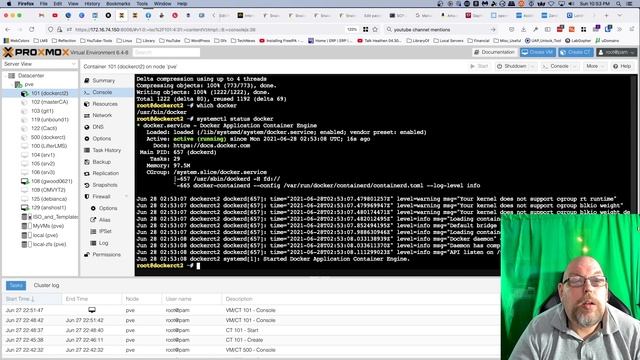Reload the page in Firefox

(32, 29)
